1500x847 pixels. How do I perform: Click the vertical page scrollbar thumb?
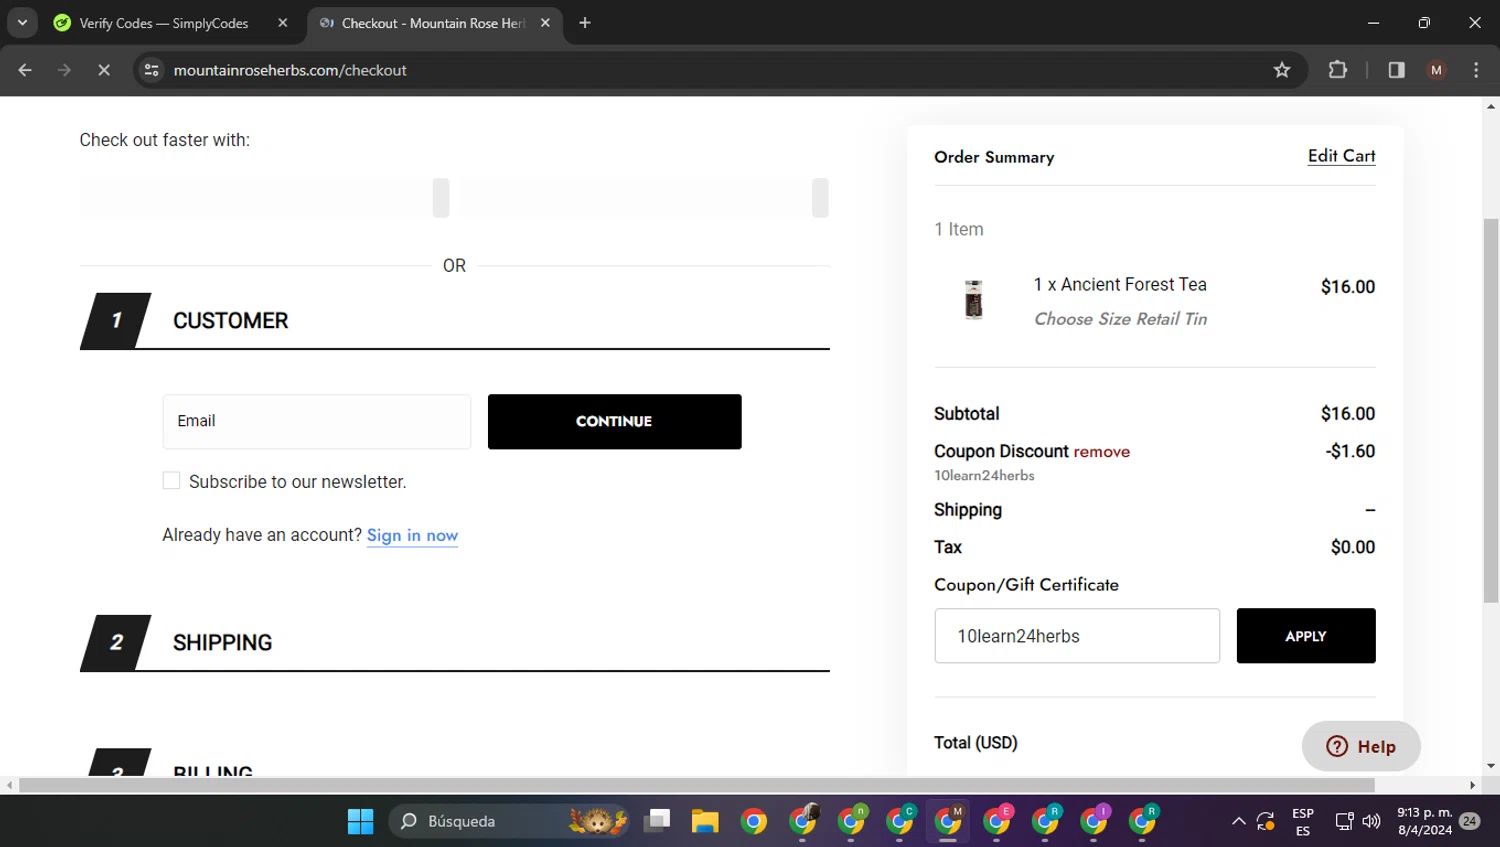coord(1491,410)
